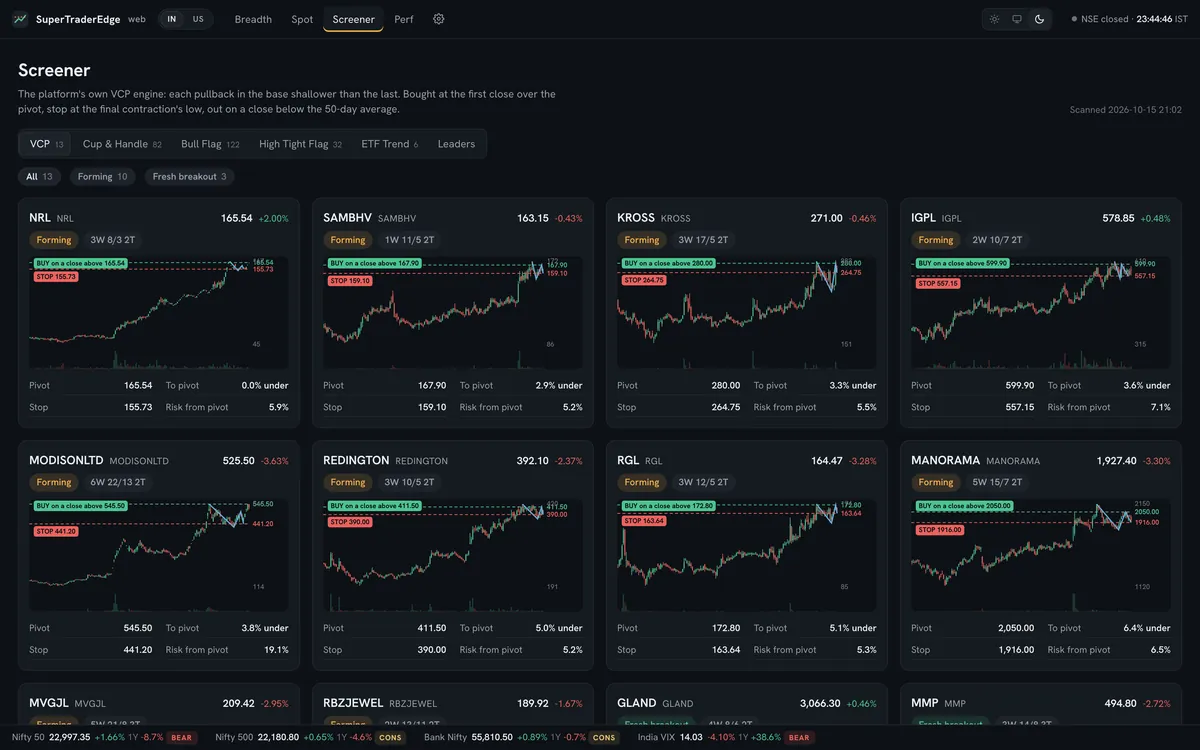Select the VCP pattern tab
Screen dimensions: 1200x750
pyautogui.click(x=46, y=144)
